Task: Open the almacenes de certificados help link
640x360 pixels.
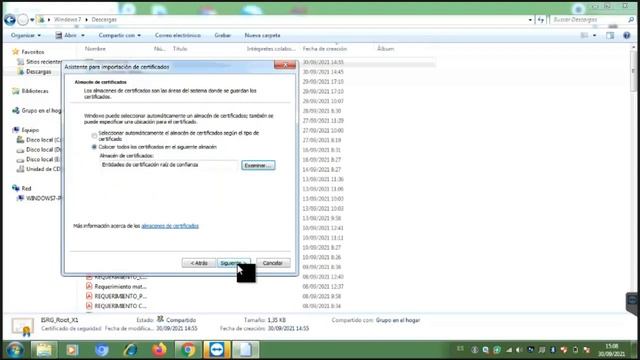Action: point(170,226)
